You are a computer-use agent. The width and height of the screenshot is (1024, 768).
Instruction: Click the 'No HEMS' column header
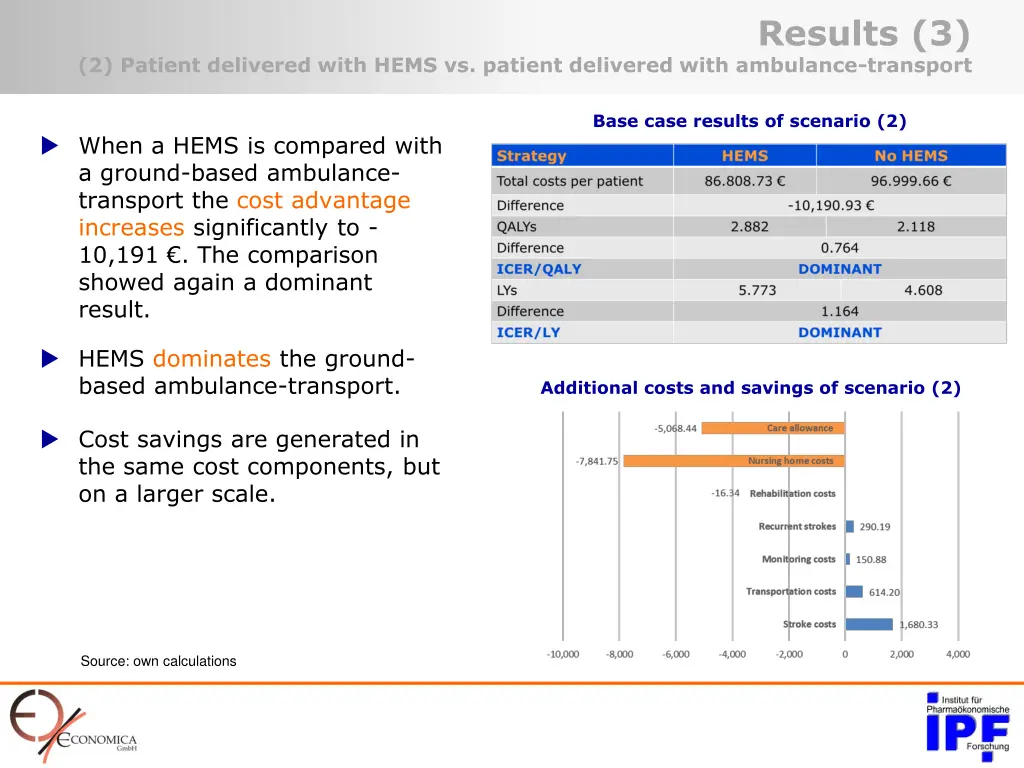tap(911, 156)
